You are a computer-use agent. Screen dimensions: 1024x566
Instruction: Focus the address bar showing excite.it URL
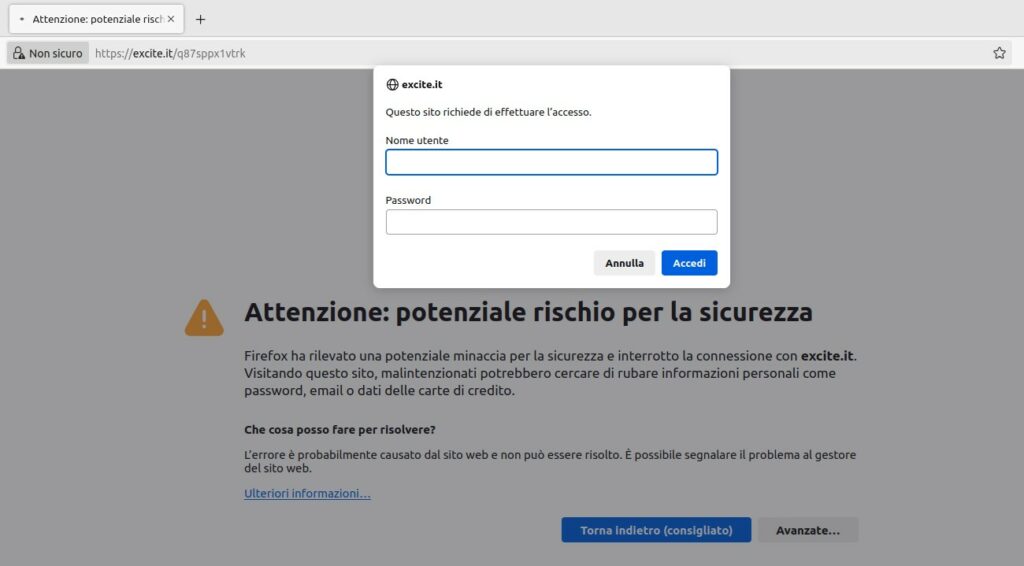click(x=500, y=53)
